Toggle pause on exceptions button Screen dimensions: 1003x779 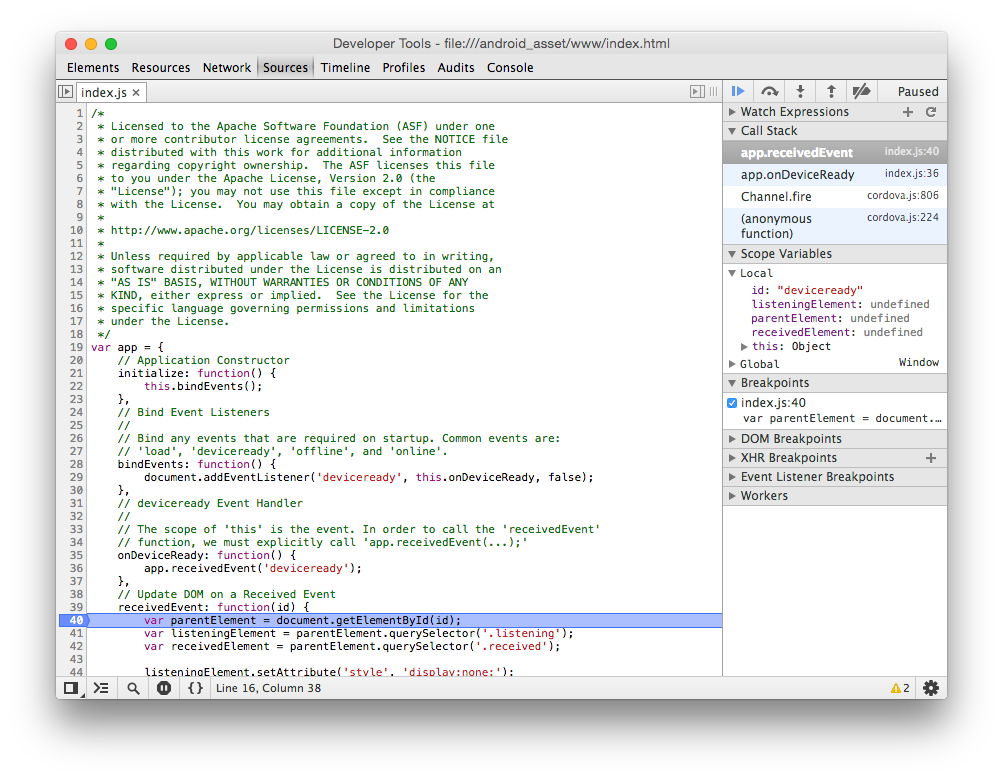pos(164,688)
